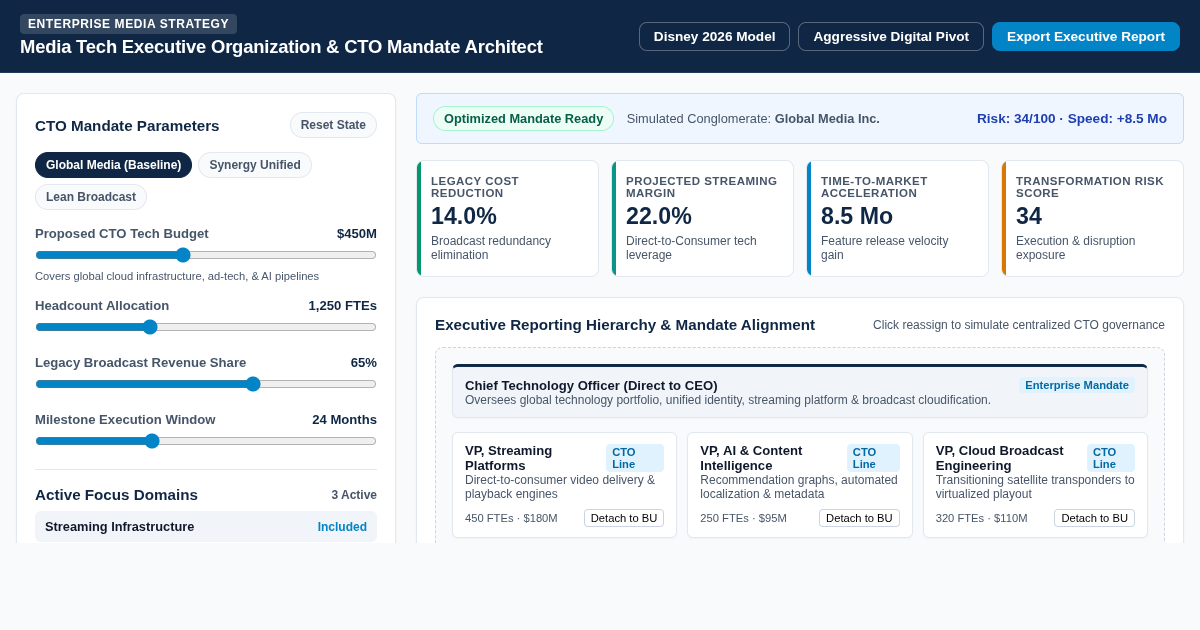Select the Chief Technology Officer header row
The width and height of the screenshot is (1200, 630).
pos(800,391)
